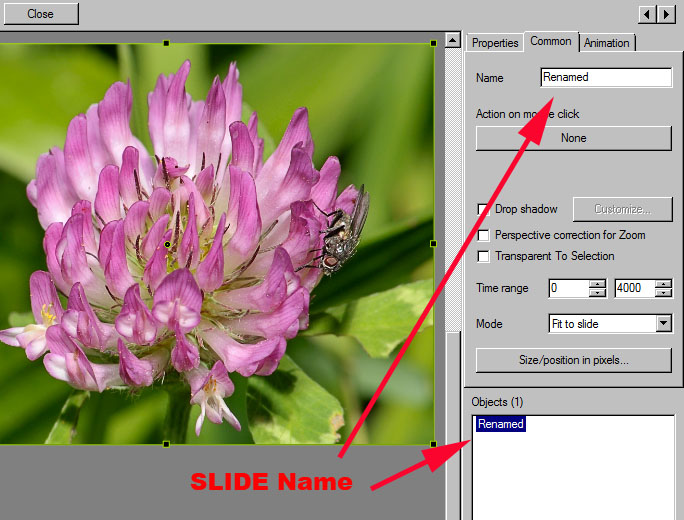
Task: Click in the Name text field
Action: click(x=606, y=77)
